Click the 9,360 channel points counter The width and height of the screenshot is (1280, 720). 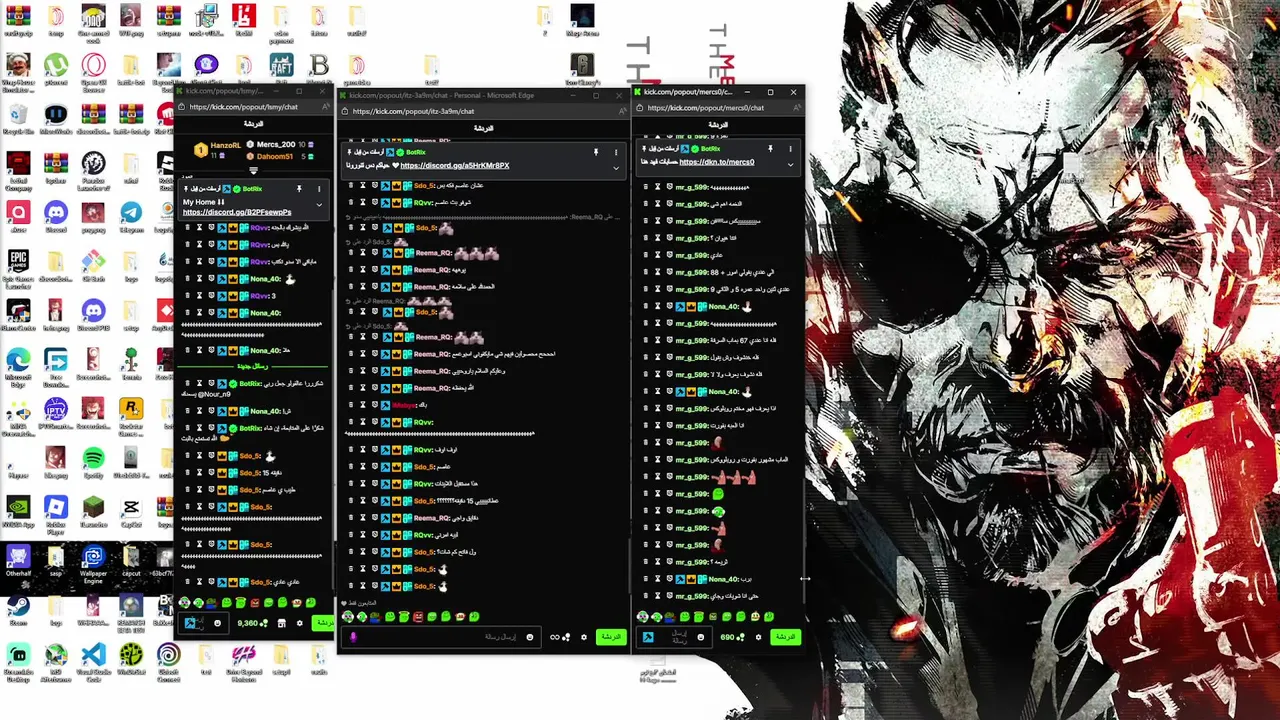pyautogui.click(x=252, y=623)
